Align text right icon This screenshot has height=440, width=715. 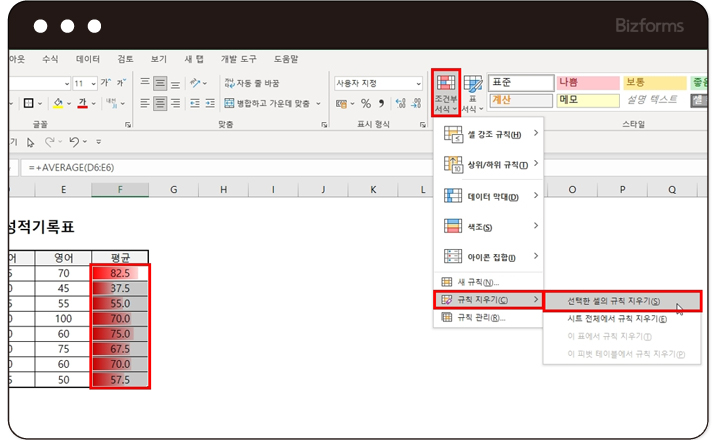pyautogui.click(x=176, y=104)
